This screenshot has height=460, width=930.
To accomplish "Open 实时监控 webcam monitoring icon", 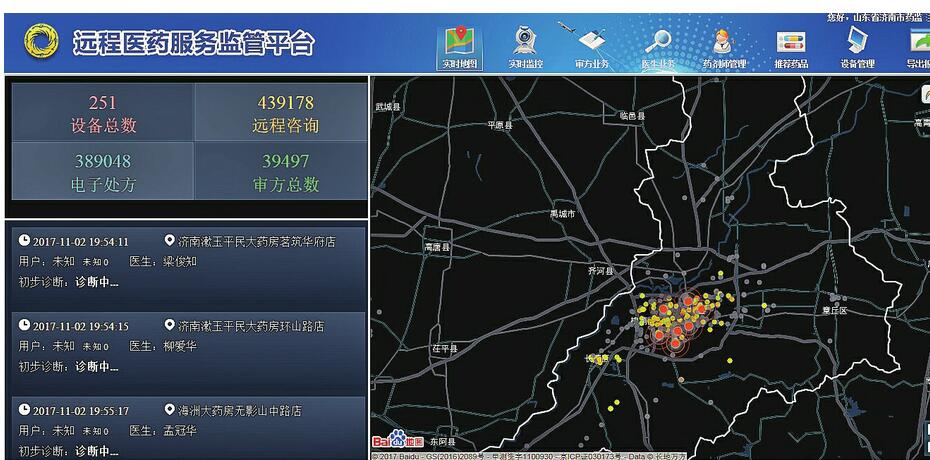I will [525, 45].
